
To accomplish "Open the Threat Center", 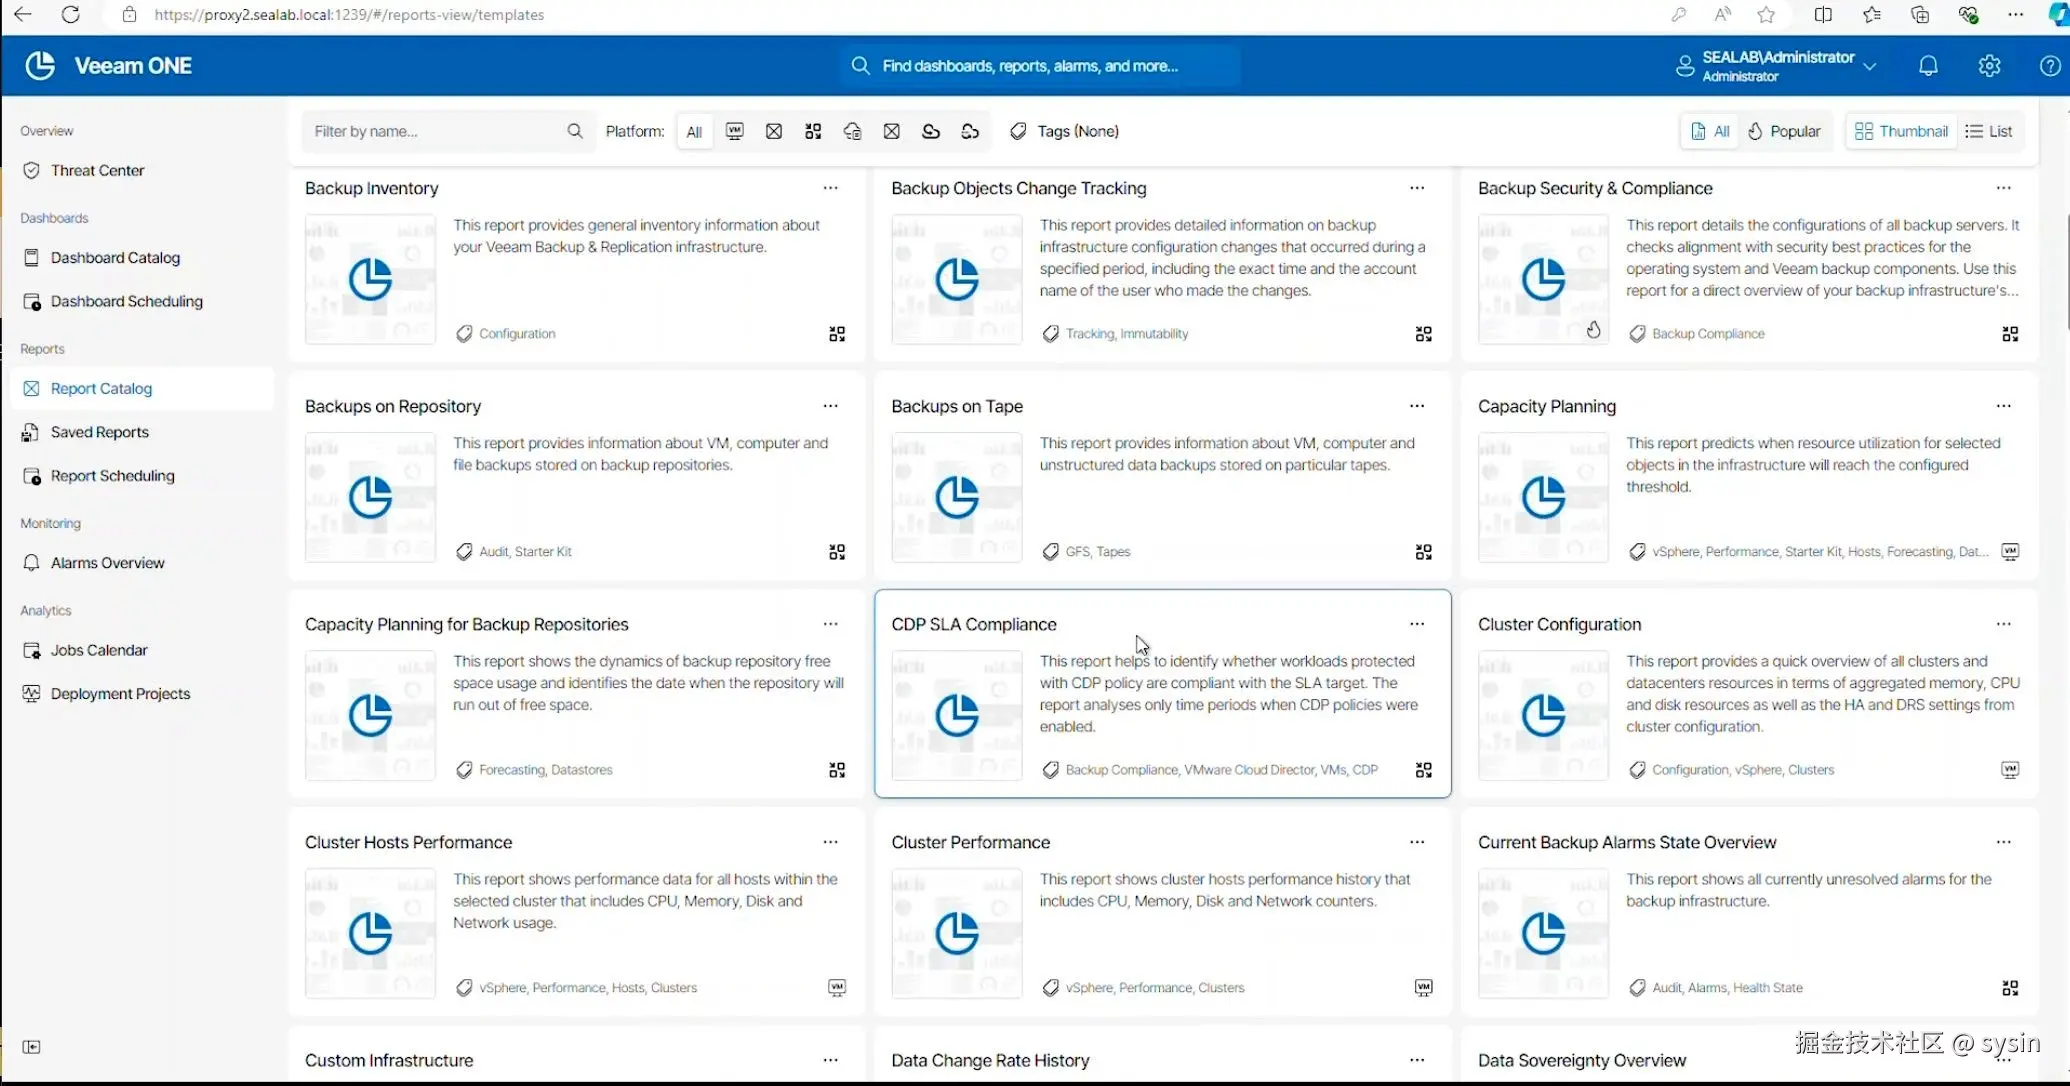I will click(96, 169).
